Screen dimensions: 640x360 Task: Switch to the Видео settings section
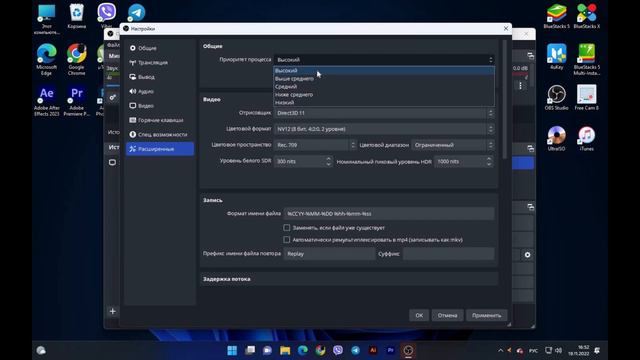[160, 106]
